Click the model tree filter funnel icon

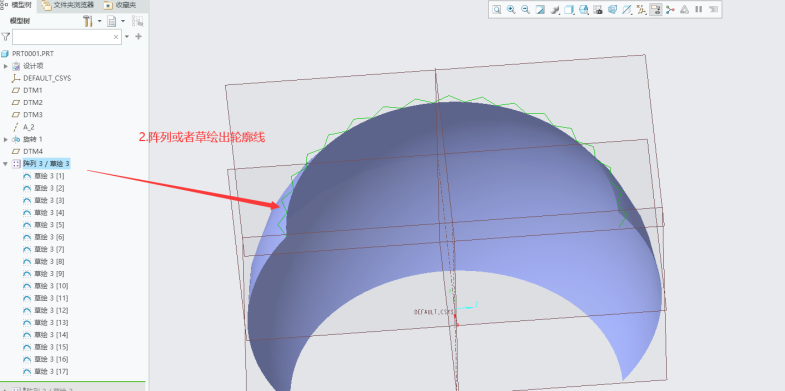pyautogui.click(x=5, y=37)
